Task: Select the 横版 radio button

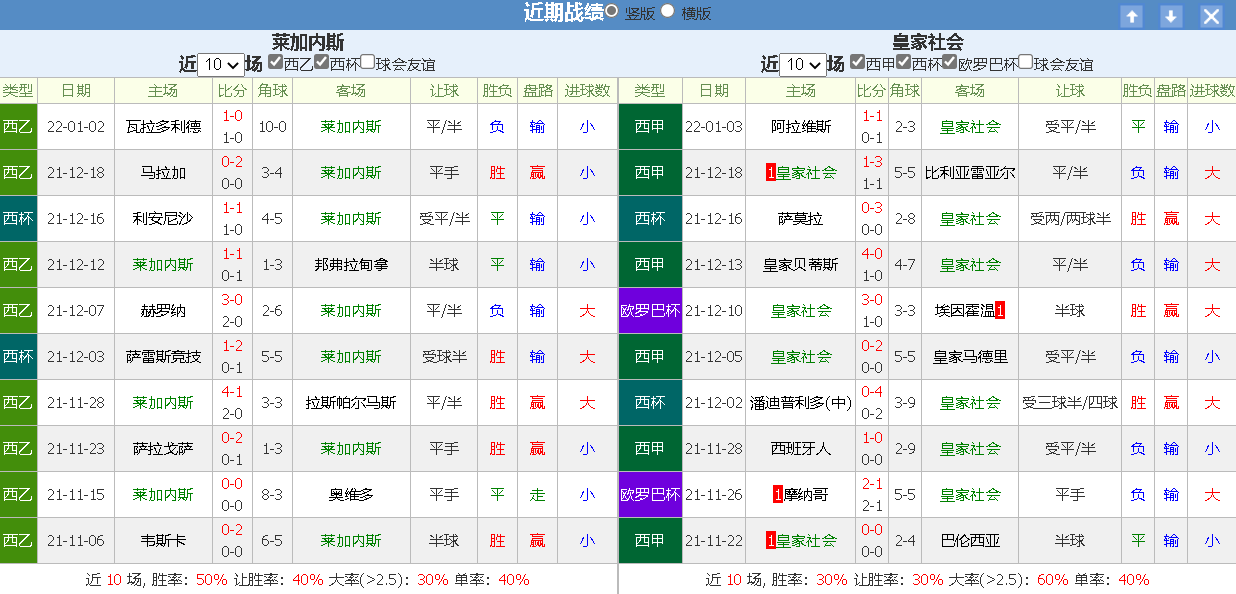Action: tap(668, 11)
